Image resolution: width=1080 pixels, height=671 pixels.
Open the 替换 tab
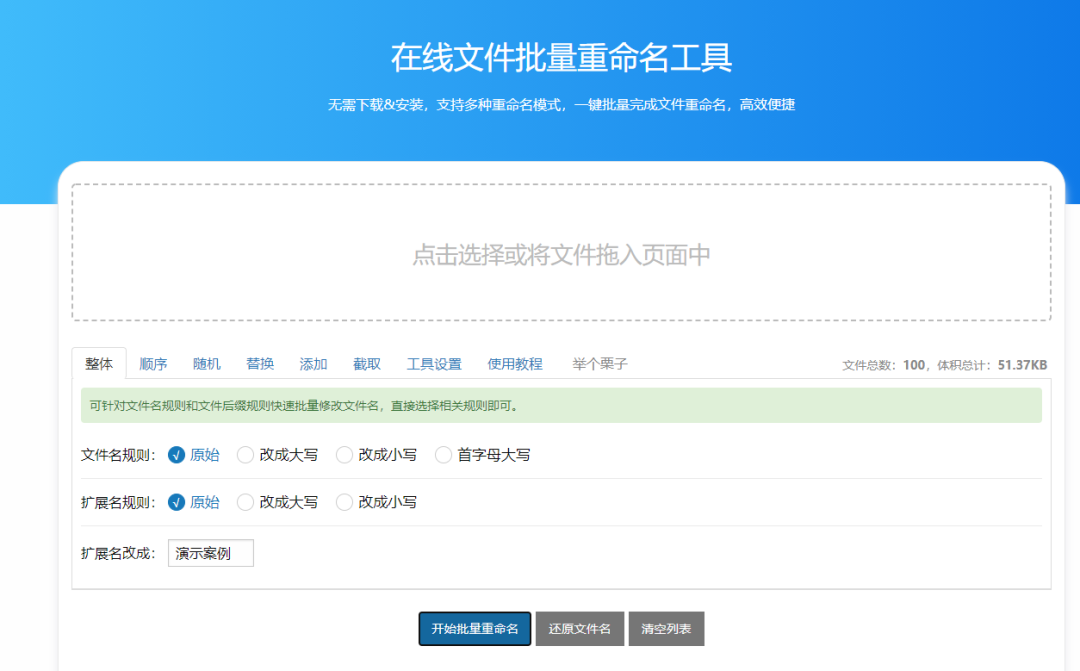(x=260, y=364)
